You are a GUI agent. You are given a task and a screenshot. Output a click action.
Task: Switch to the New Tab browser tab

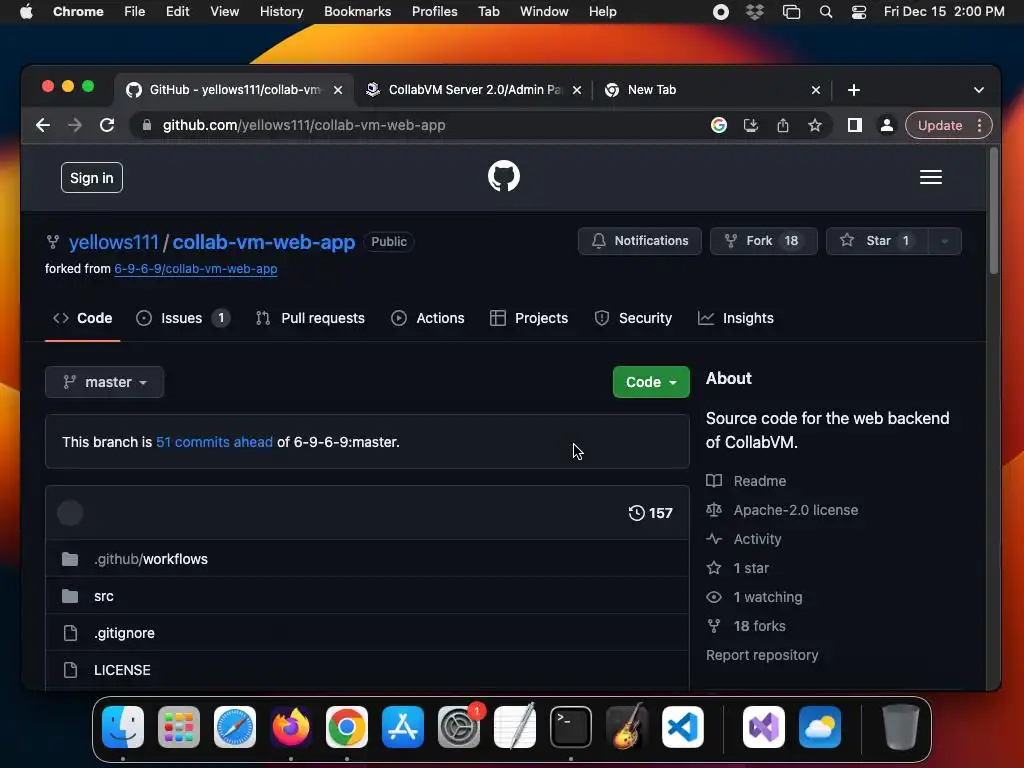[x=711, y=90]
